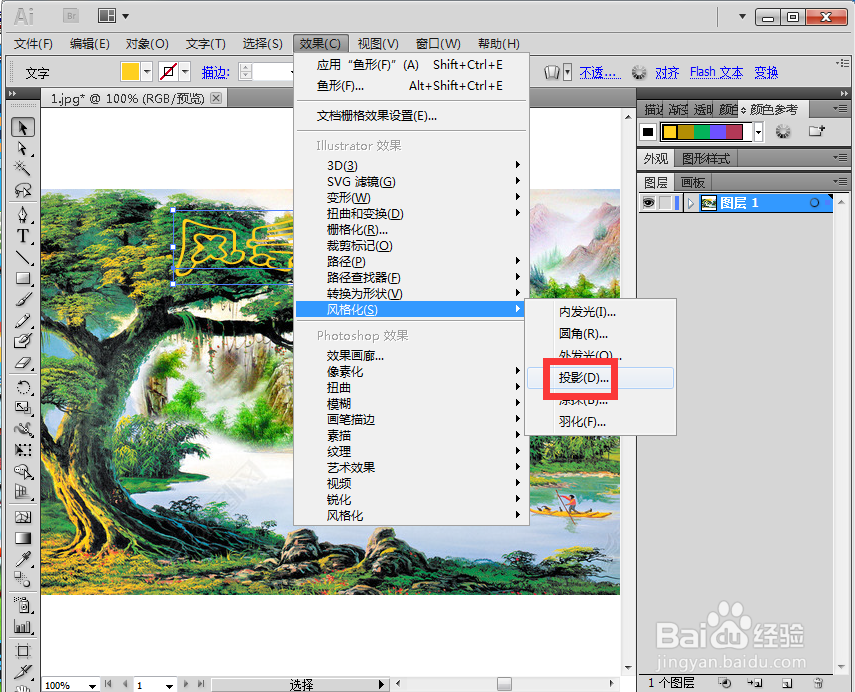855x692 pixels.
Task: Select the Selection tool arrow
Action: pos(22,128)
